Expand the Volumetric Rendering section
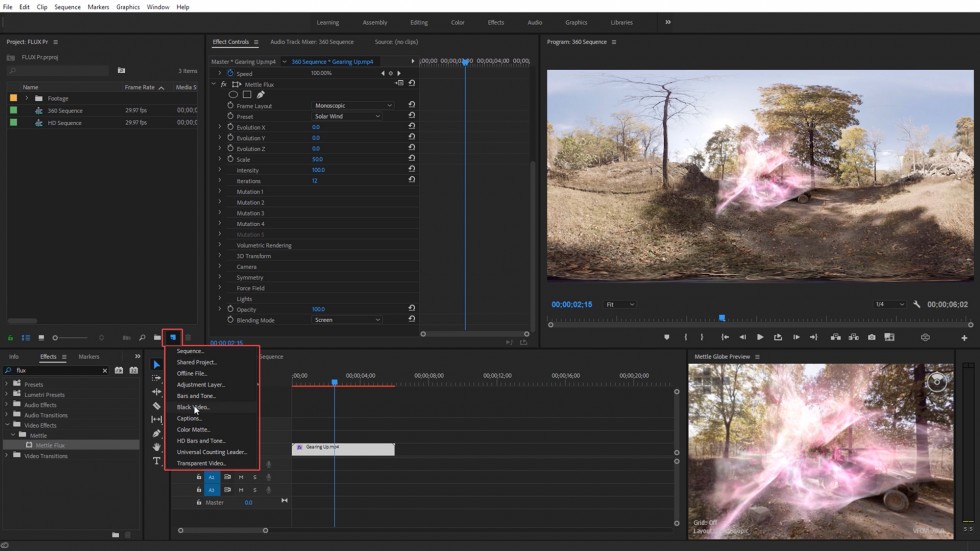980x551 pixels. [220, 245]
